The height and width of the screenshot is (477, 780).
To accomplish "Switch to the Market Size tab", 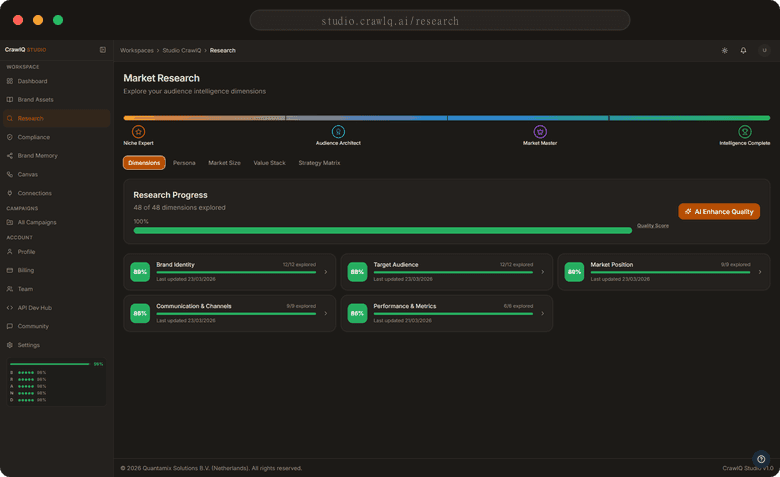I will (224, 163).
